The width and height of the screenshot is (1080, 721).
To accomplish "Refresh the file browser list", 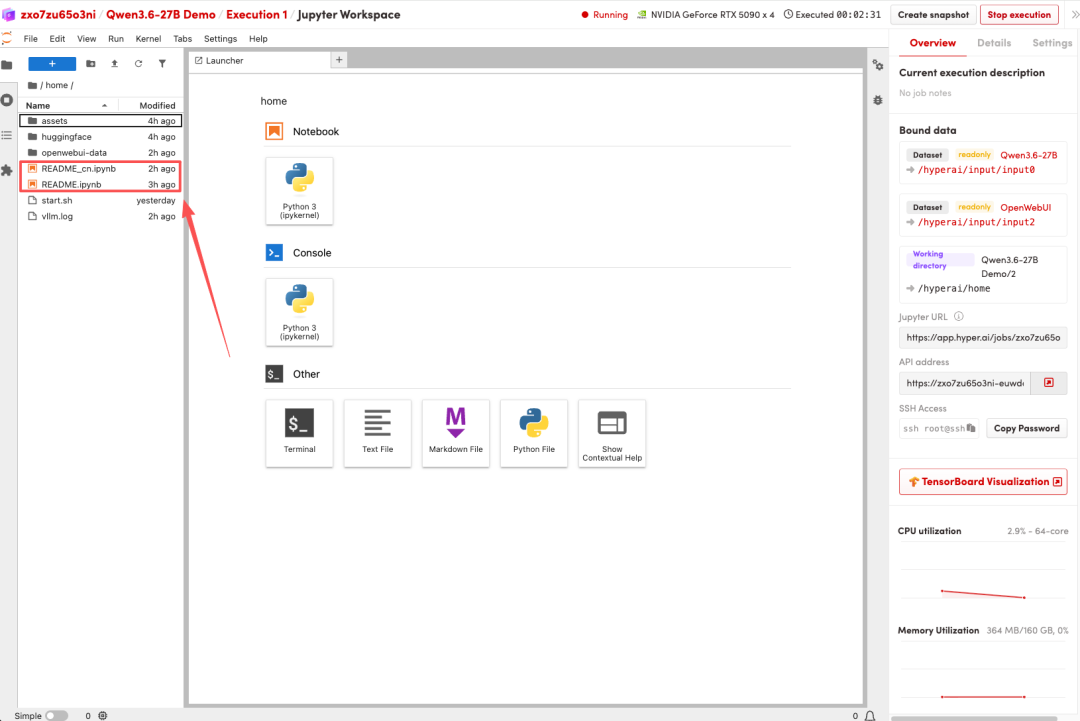I will [x=138, y=63].
